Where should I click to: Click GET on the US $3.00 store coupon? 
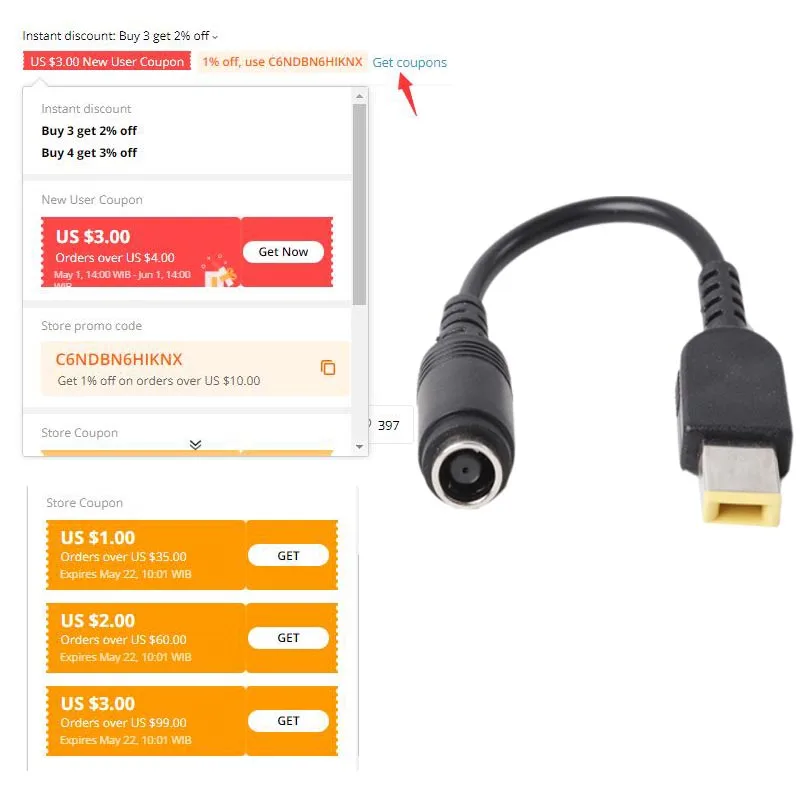click(x=288, y=721)
